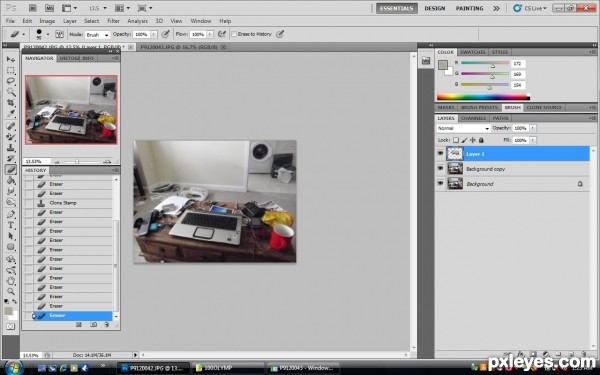Select the Dodge tool
Image resolution: width=600 pixels, height=375 pixels.
(11, 202)
